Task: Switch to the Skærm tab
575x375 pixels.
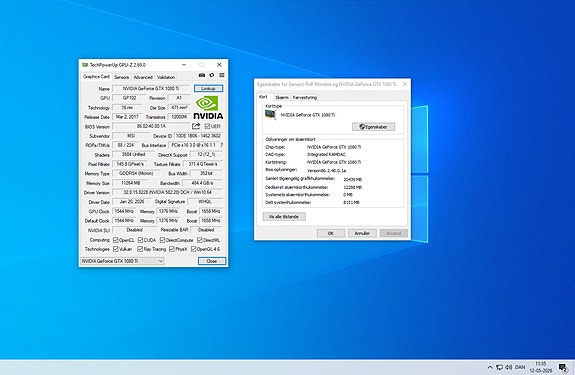Action: 282,98
